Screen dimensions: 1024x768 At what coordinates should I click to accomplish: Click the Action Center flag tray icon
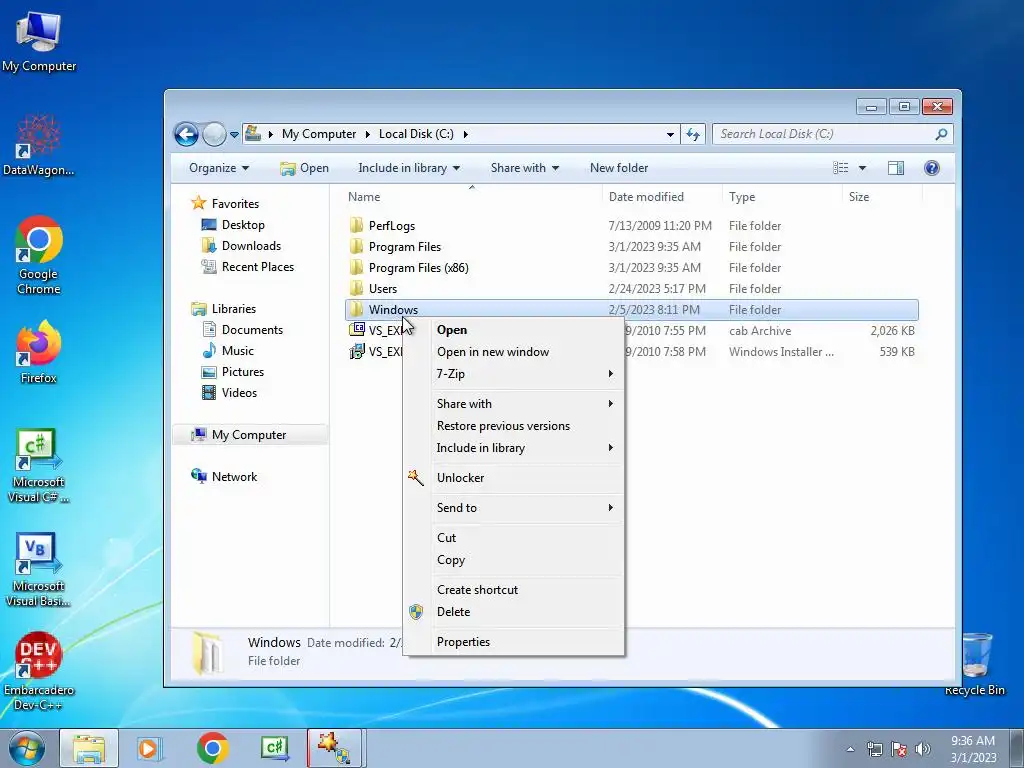[899, 749]
